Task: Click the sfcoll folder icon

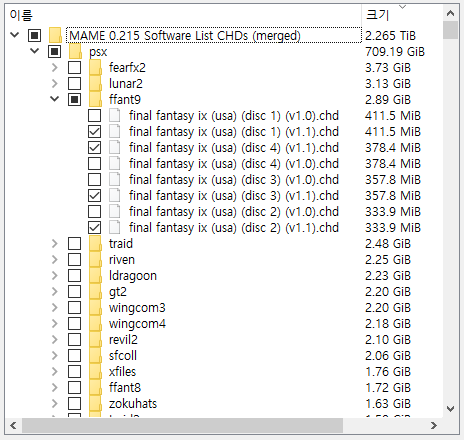Action: coord(95,355)
